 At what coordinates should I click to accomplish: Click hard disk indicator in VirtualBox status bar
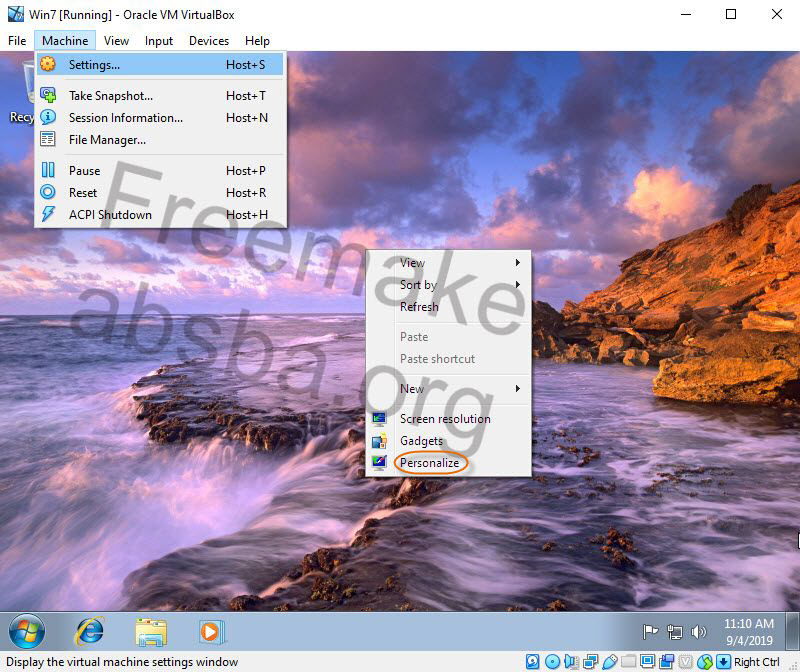click(x=532, y=662)
